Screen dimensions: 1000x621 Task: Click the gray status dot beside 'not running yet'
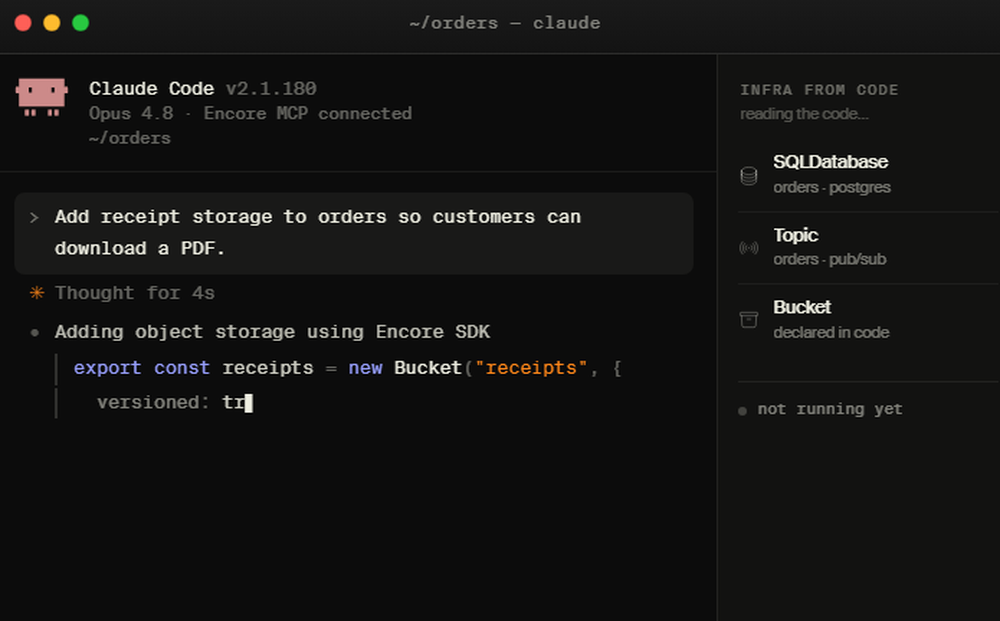point(742,411)
